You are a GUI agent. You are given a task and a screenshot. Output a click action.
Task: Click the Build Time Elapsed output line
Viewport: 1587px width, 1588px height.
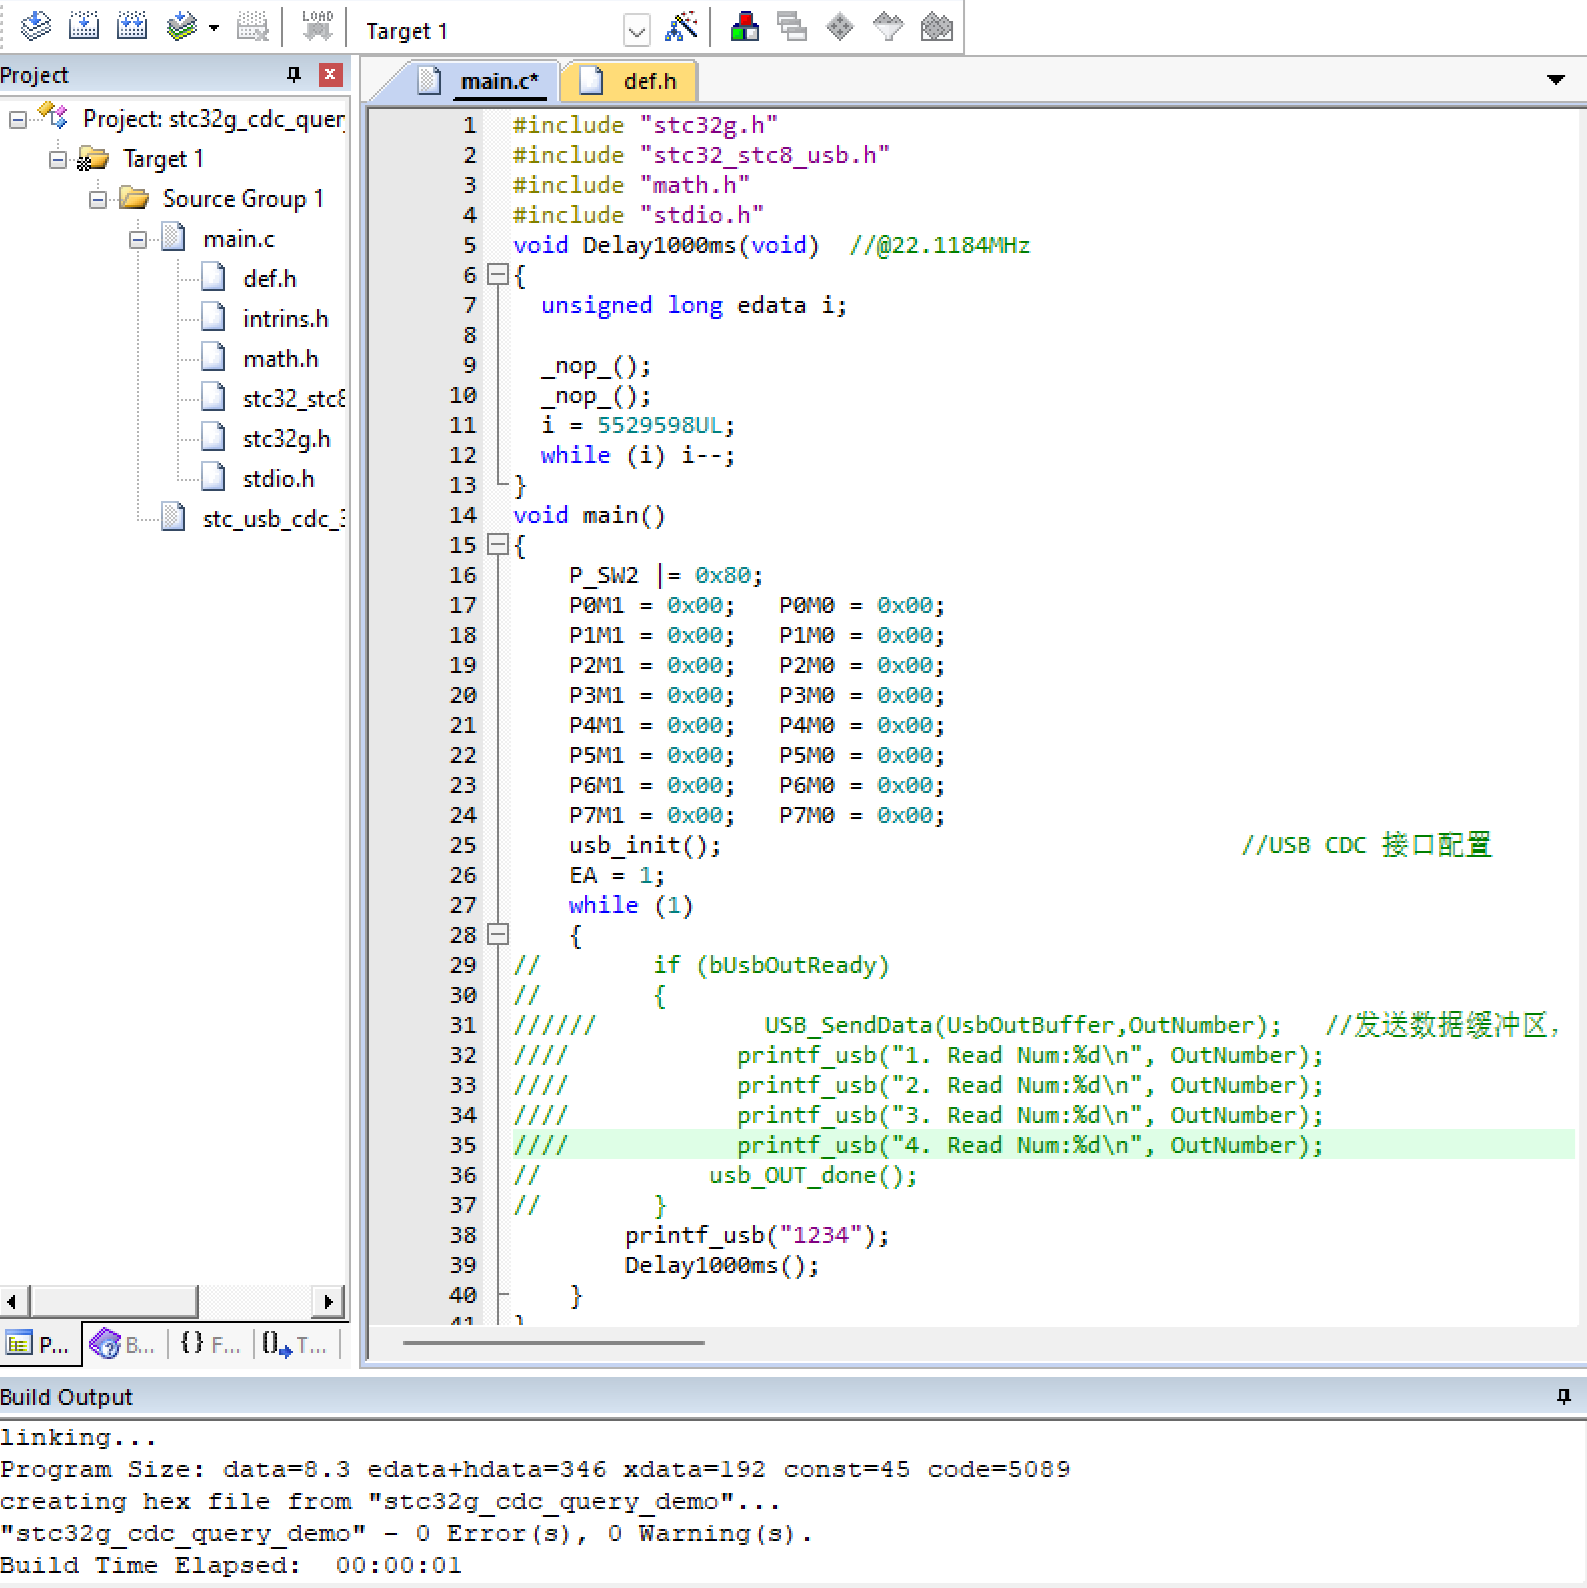point(231,1565)
